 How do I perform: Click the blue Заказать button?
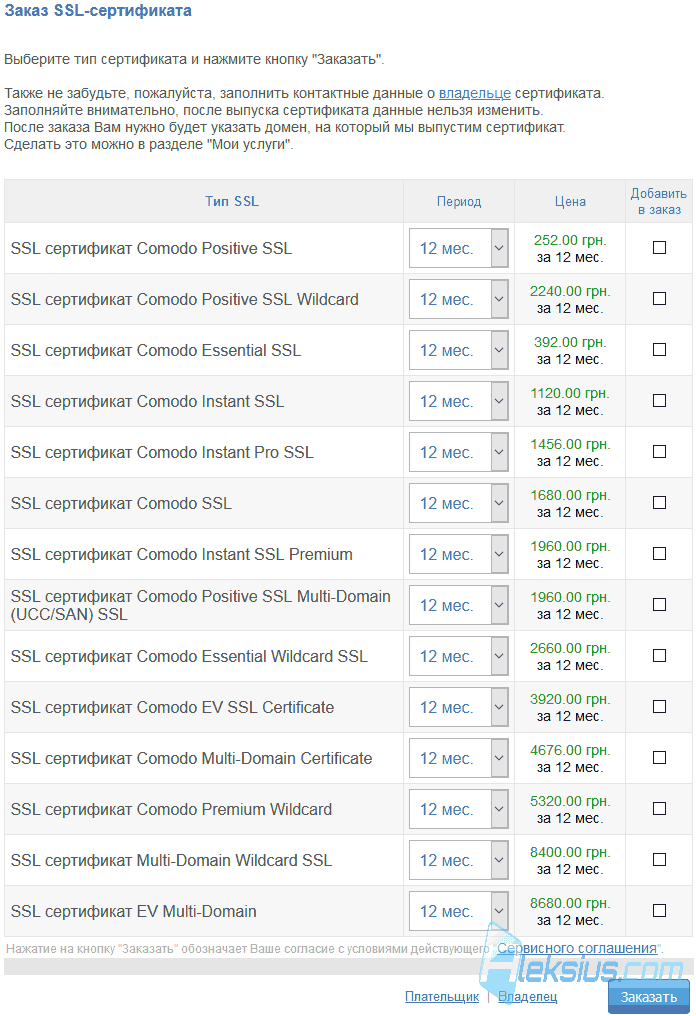click(649, 997)
